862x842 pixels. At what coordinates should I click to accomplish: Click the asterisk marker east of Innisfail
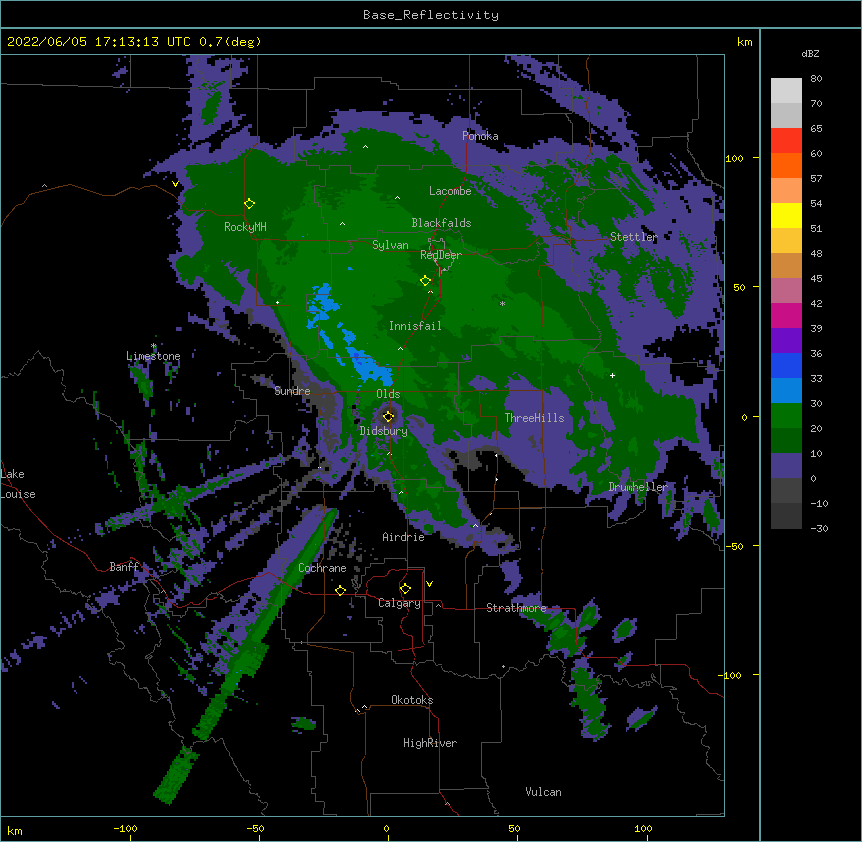(x=502, y=303)
